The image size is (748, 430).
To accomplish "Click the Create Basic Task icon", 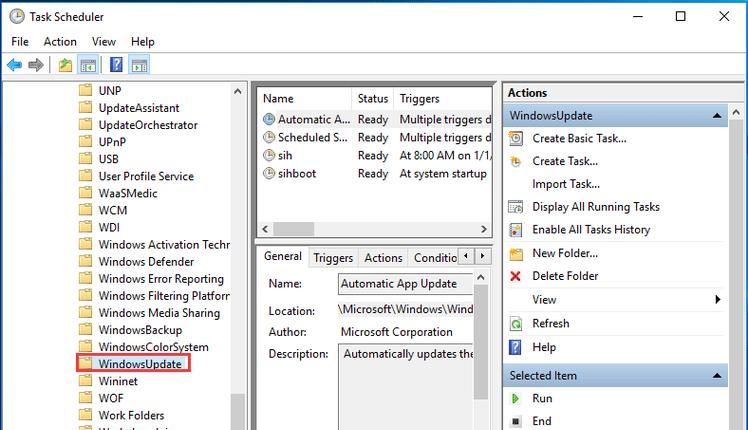I will (516, 138).
